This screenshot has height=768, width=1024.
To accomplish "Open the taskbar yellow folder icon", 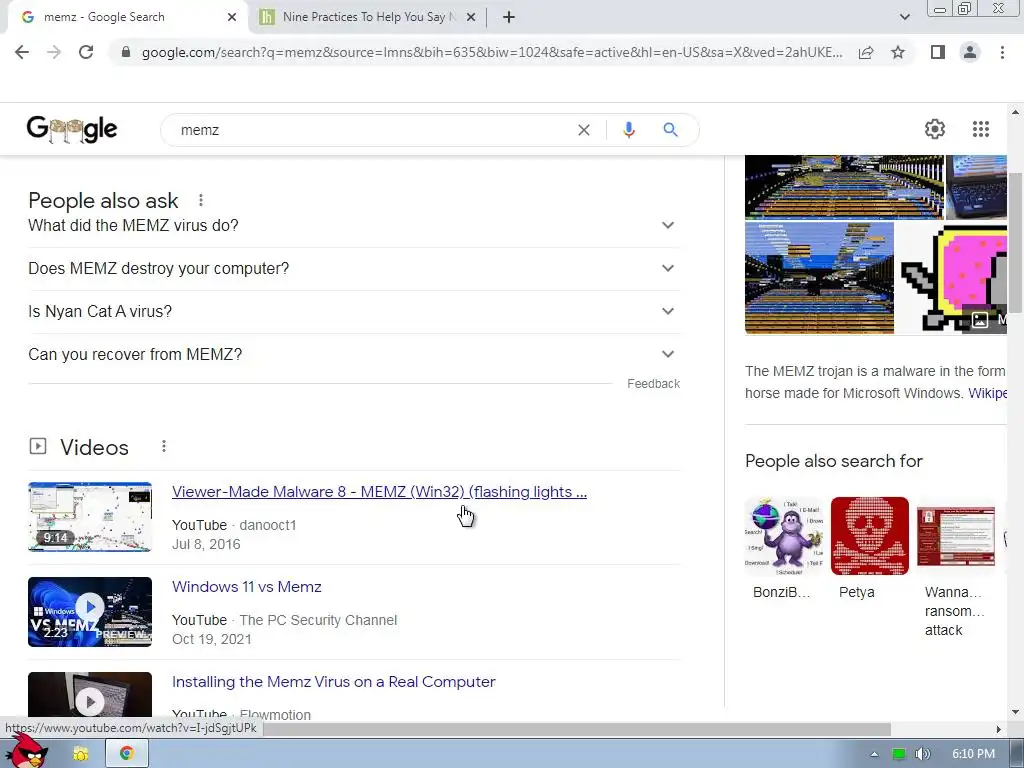I will coord(81,754).
